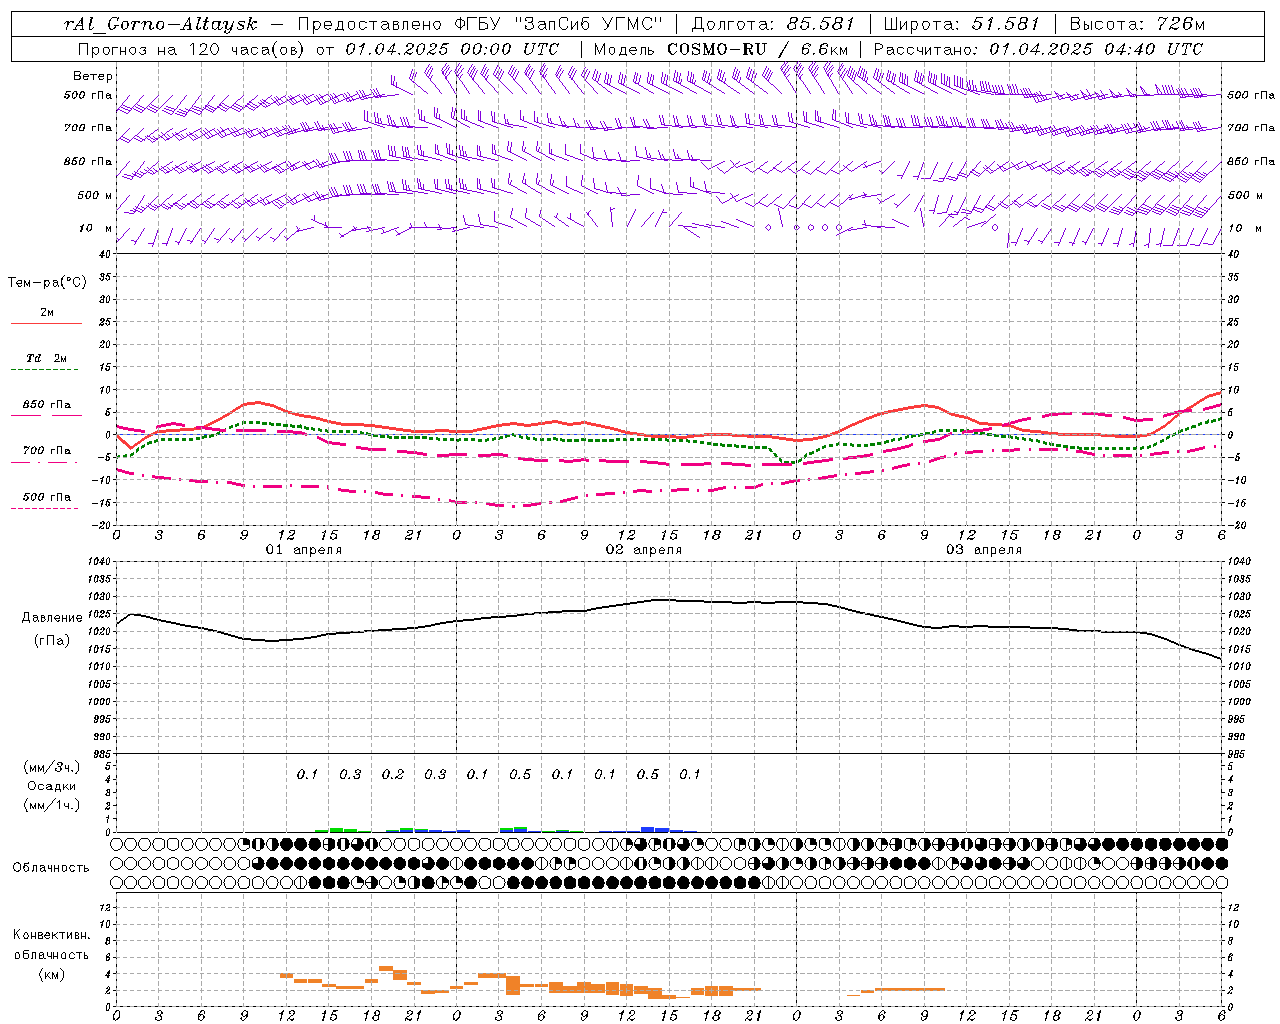1280x1024 pixels.
Task: Click the Высота: 726м value
Action: click(1137, 24)
